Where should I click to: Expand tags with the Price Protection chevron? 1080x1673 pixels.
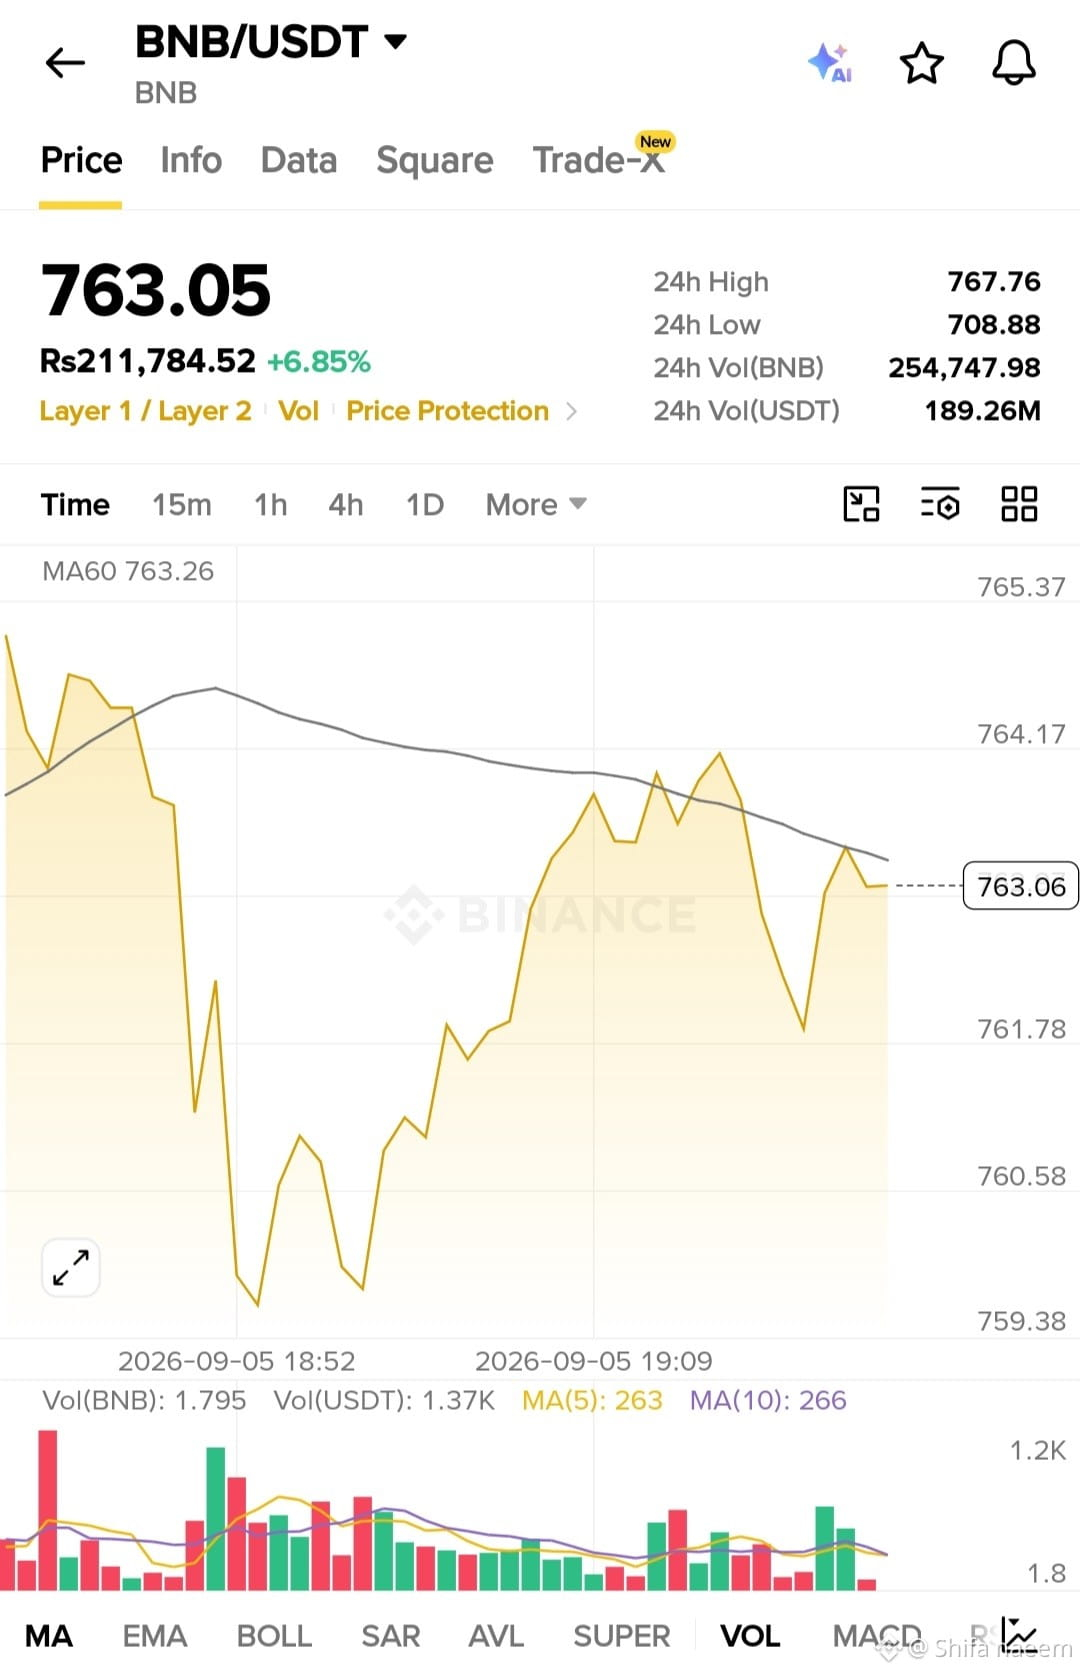point(571,411)
